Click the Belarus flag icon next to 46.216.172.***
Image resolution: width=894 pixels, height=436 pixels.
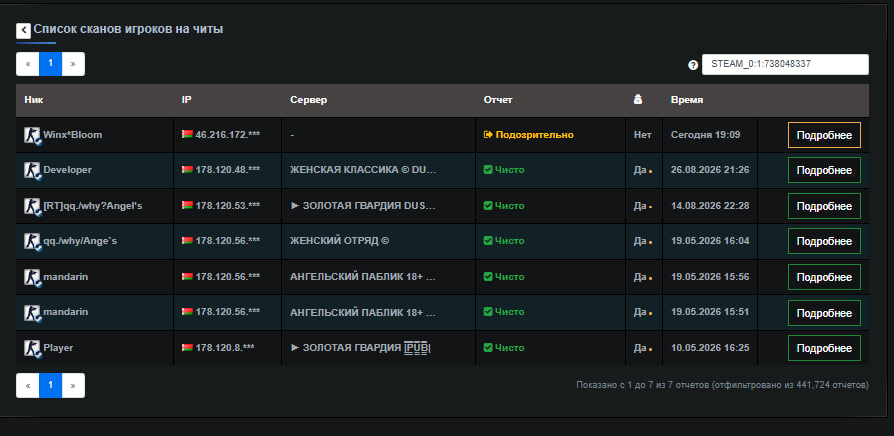pos(187,135)
